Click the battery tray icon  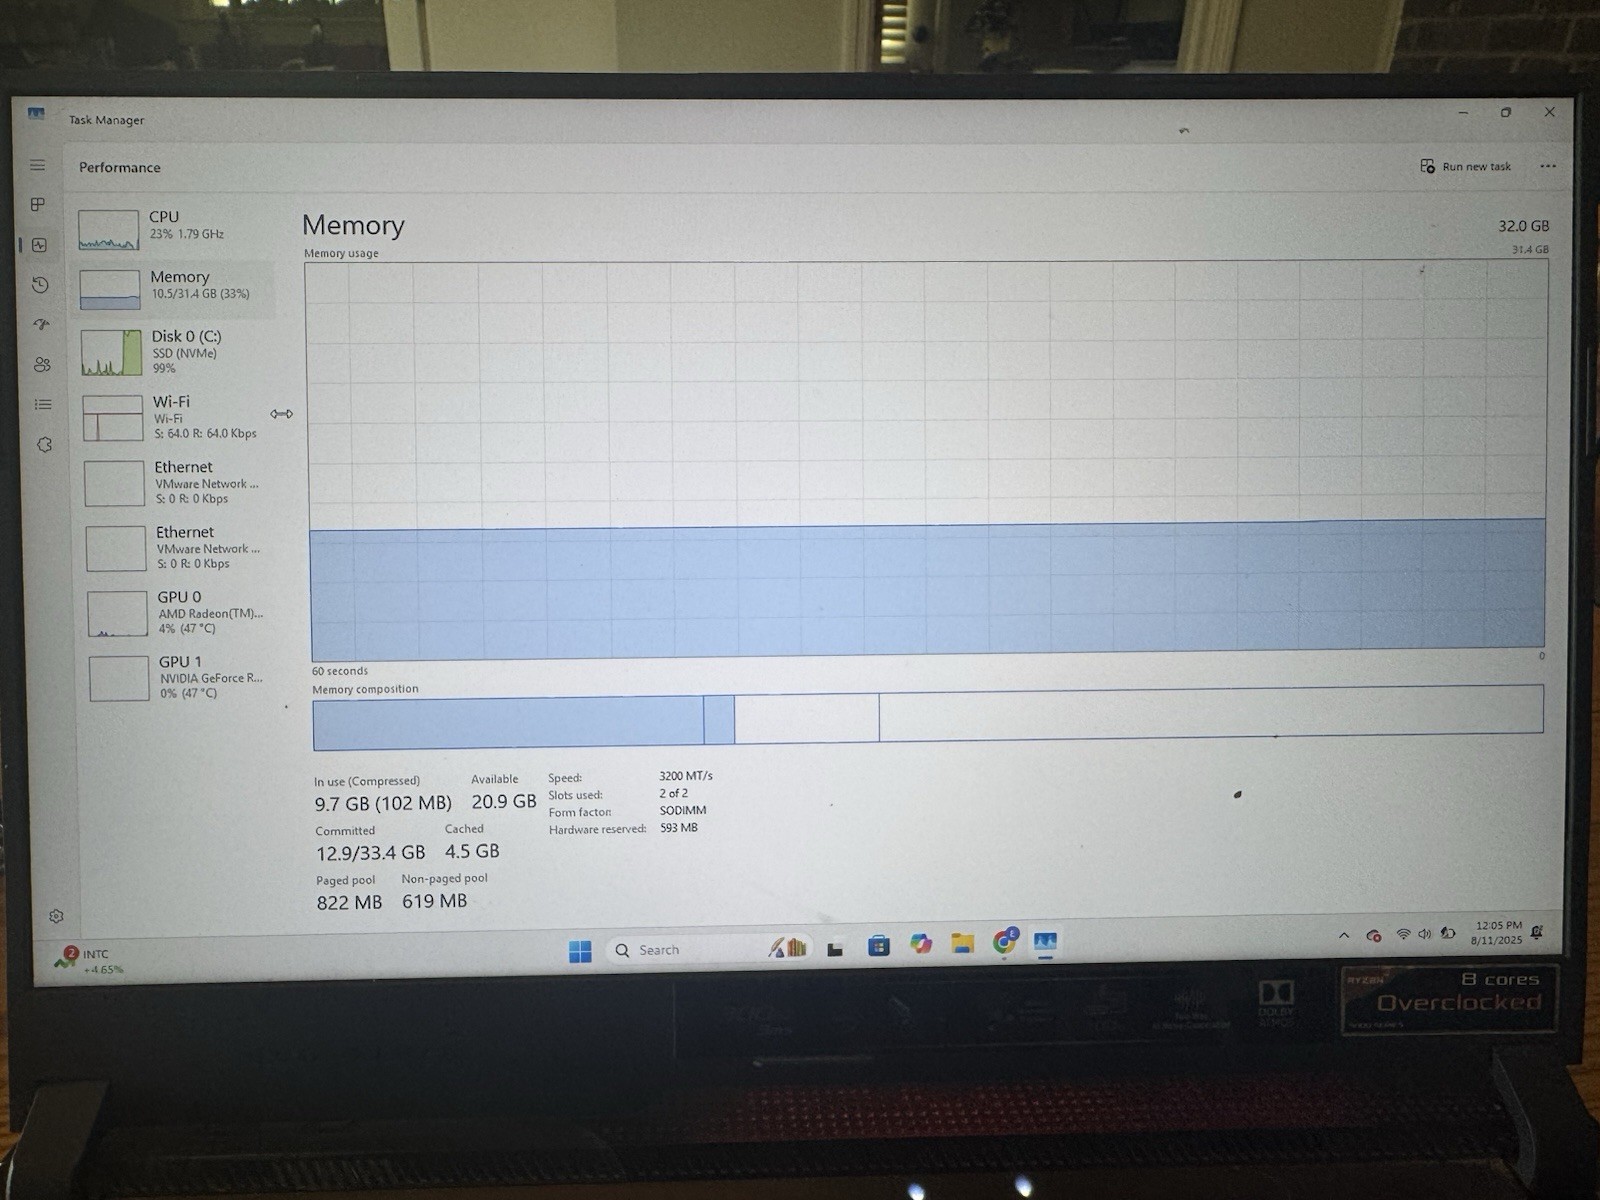pyautogui.click(x=1447, y=933)
